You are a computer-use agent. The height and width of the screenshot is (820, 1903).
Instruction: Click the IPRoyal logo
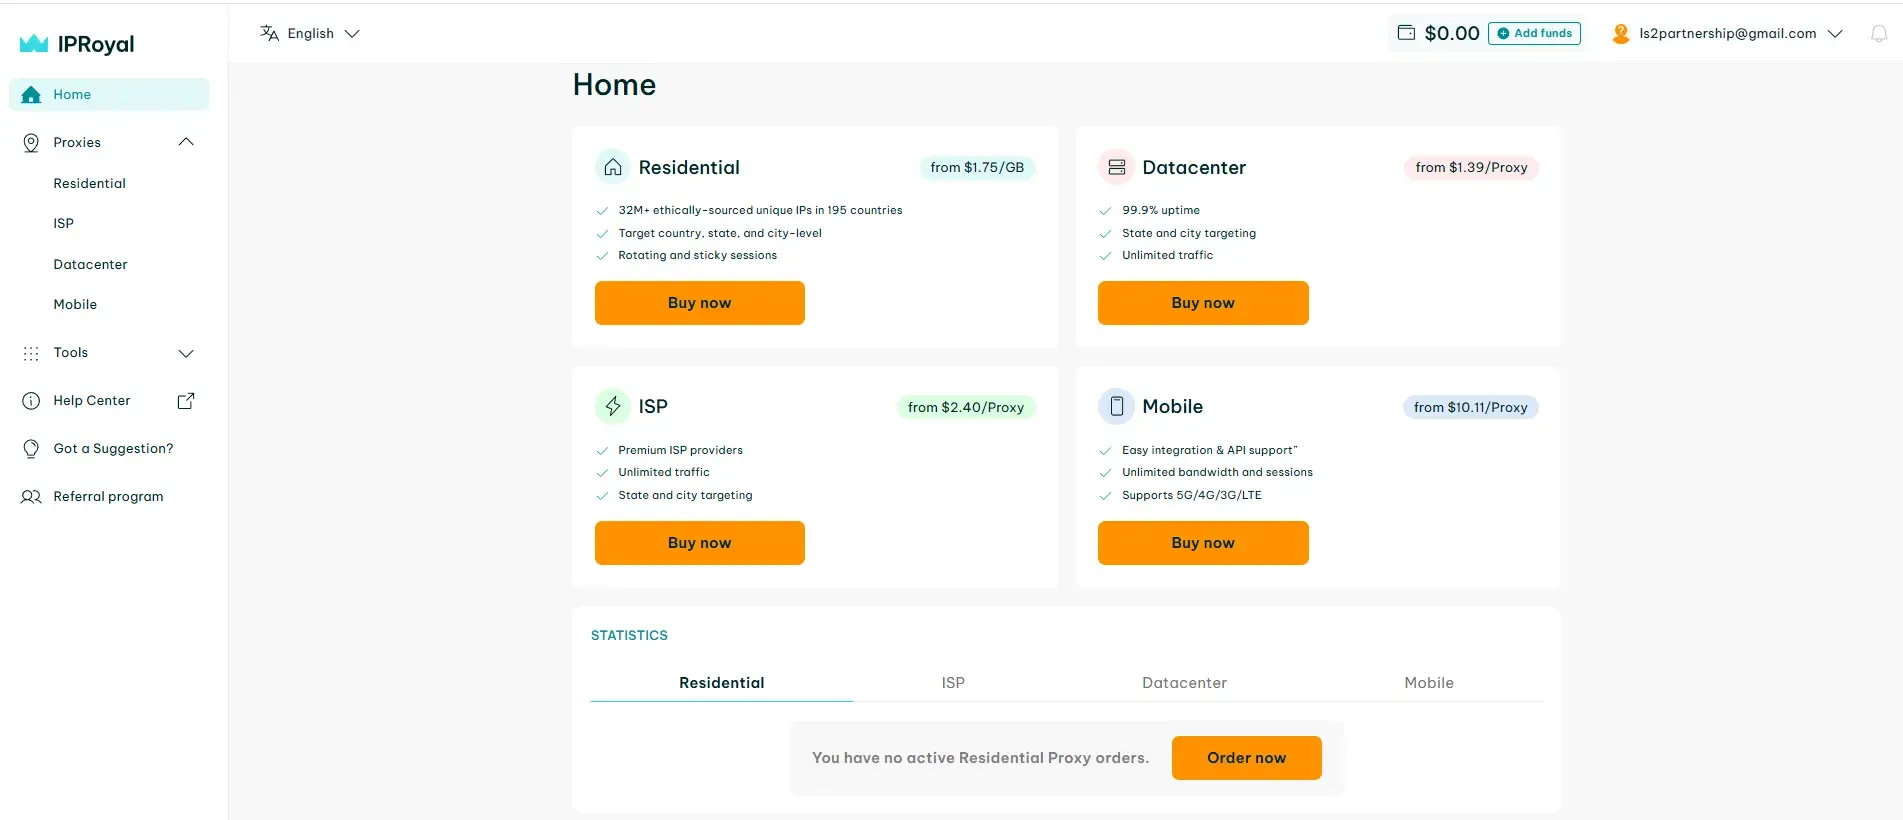(x=77, y=43)
